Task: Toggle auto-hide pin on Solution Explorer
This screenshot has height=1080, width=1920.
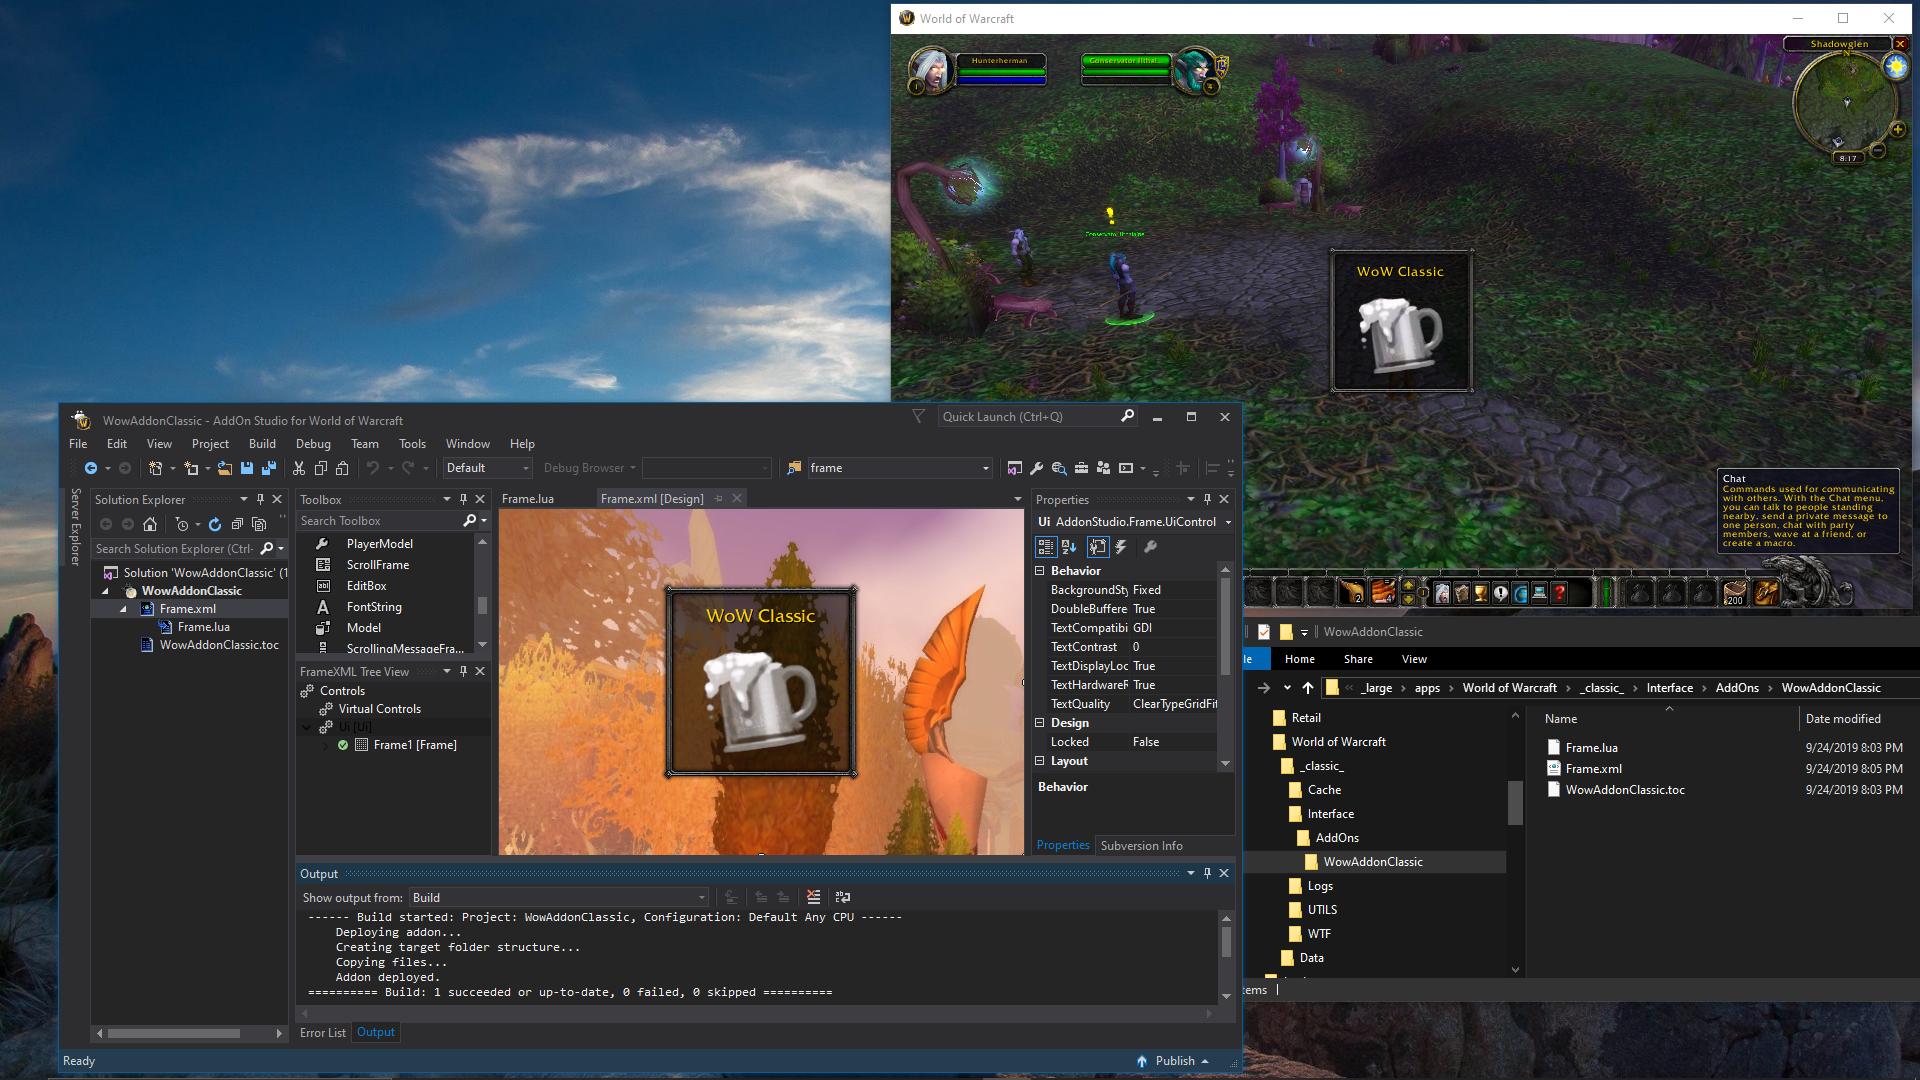Action: [x=260, y=499]
